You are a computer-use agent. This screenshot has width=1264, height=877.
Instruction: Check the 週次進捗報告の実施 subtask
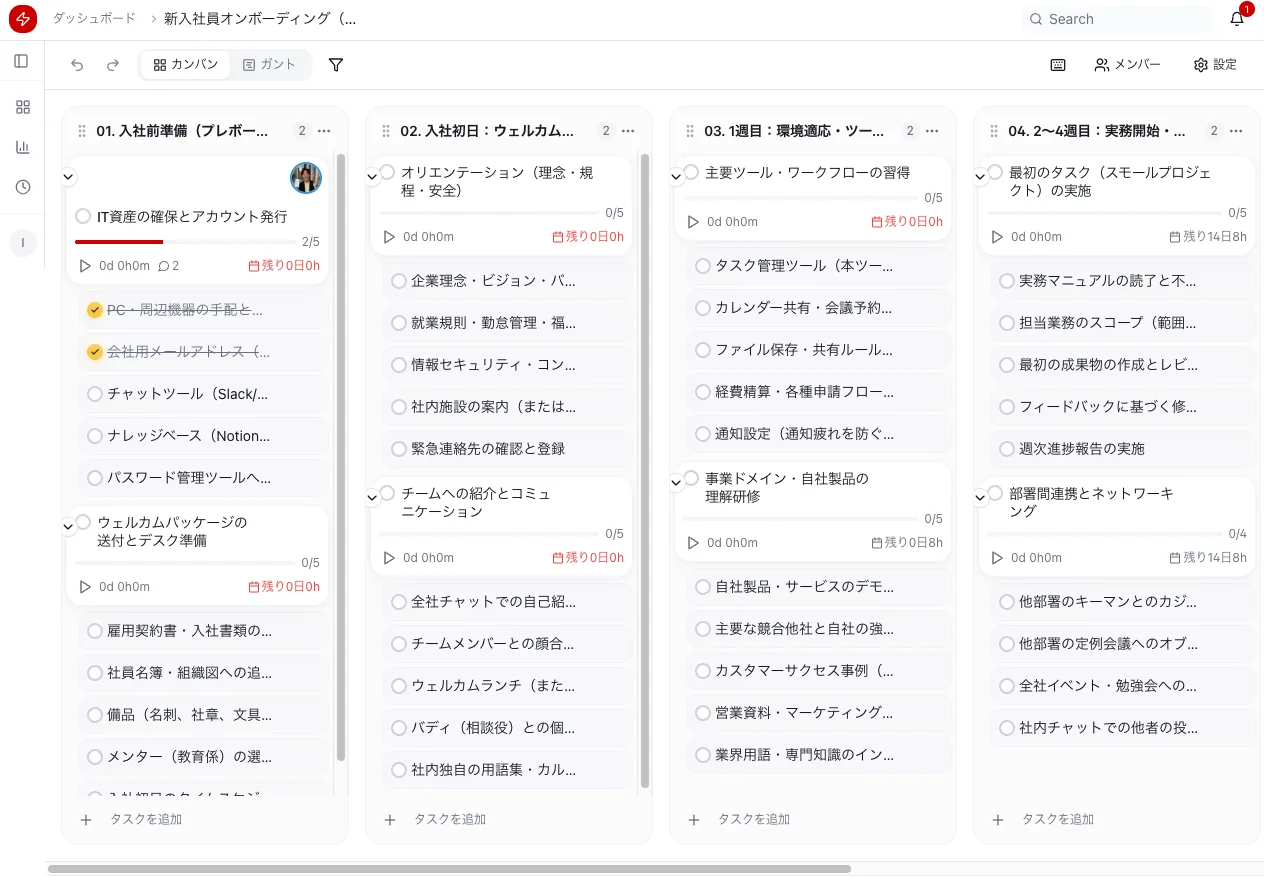1007,449
